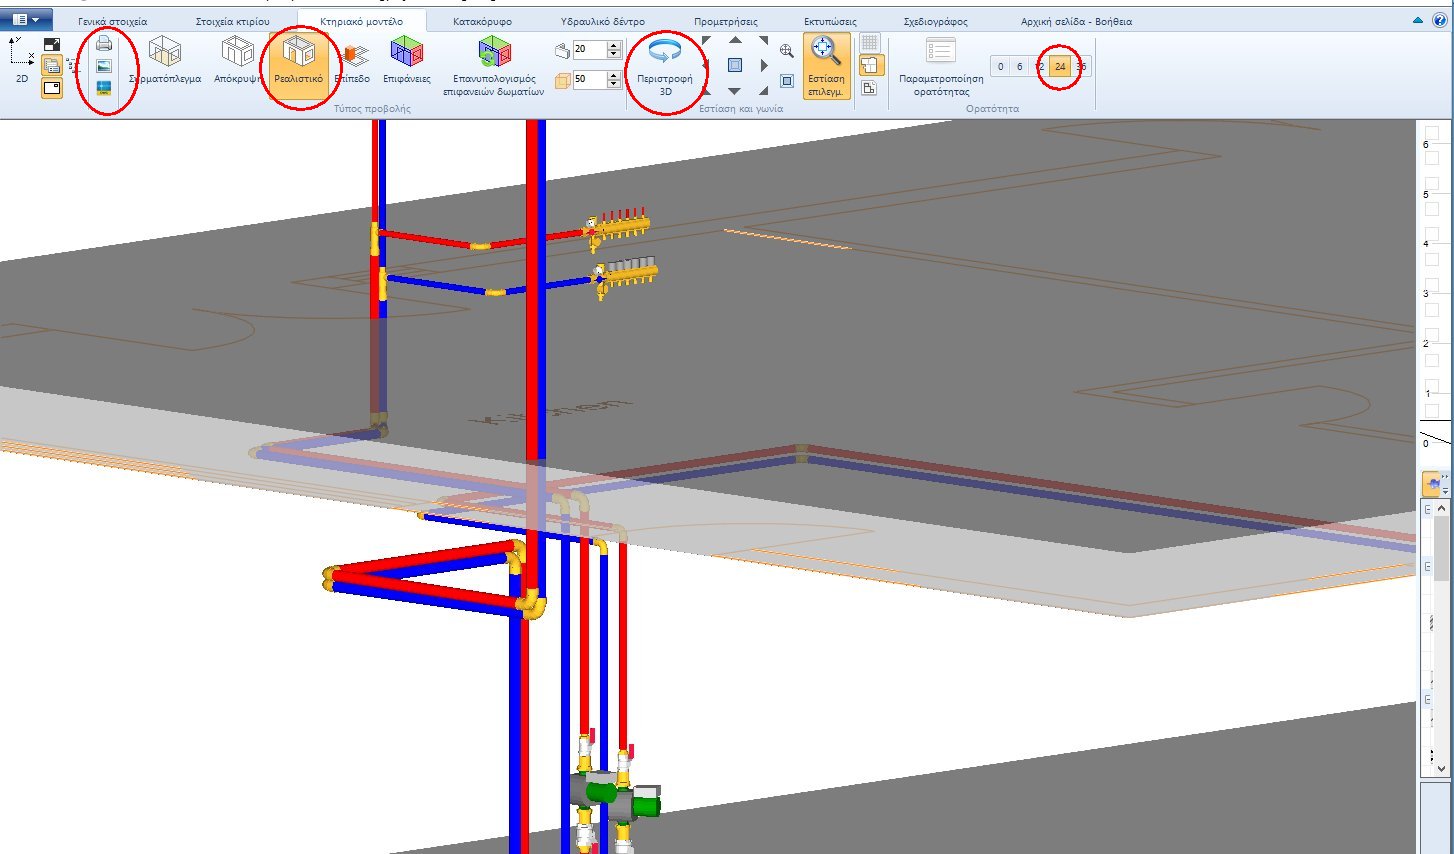1454x854 pixels.
Task: Set visibility value to 0
Action: tap(999, 66)
